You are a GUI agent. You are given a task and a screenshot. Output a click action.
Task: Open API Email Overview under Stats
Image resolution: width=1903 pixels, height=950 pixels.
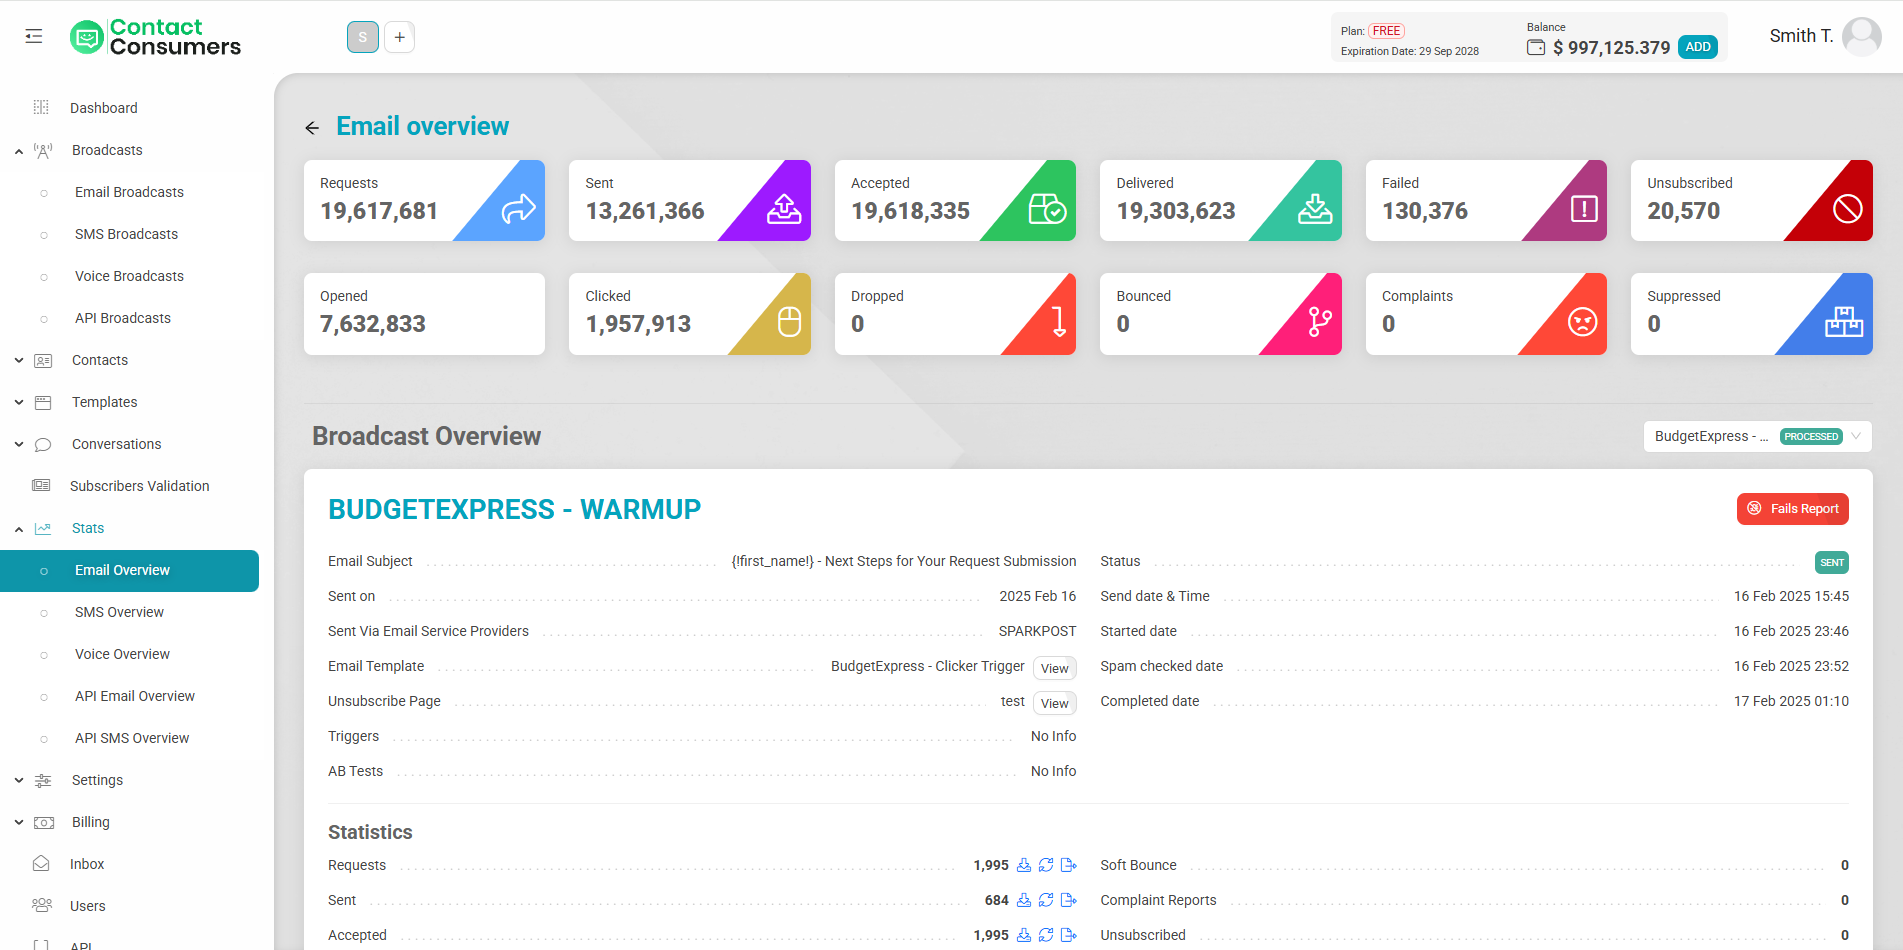coord(135,696)
